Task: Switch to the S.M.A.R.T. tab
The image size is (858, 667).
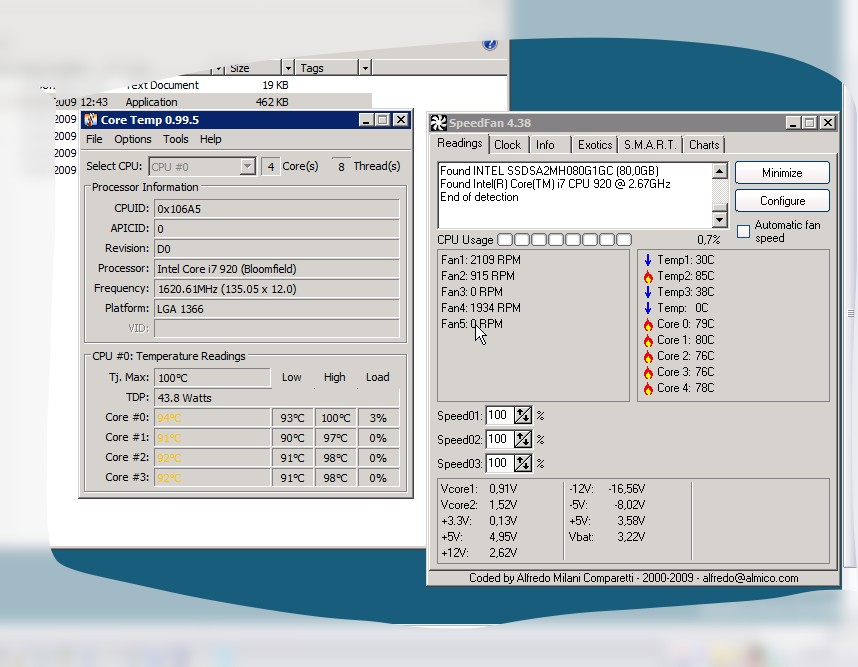Action: point(650,145)
